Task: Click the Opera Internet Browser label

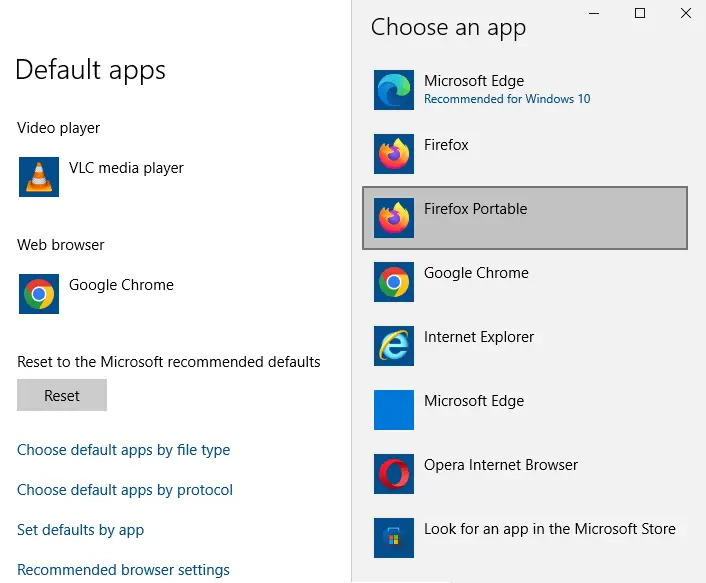Action: tap(501, 465)
